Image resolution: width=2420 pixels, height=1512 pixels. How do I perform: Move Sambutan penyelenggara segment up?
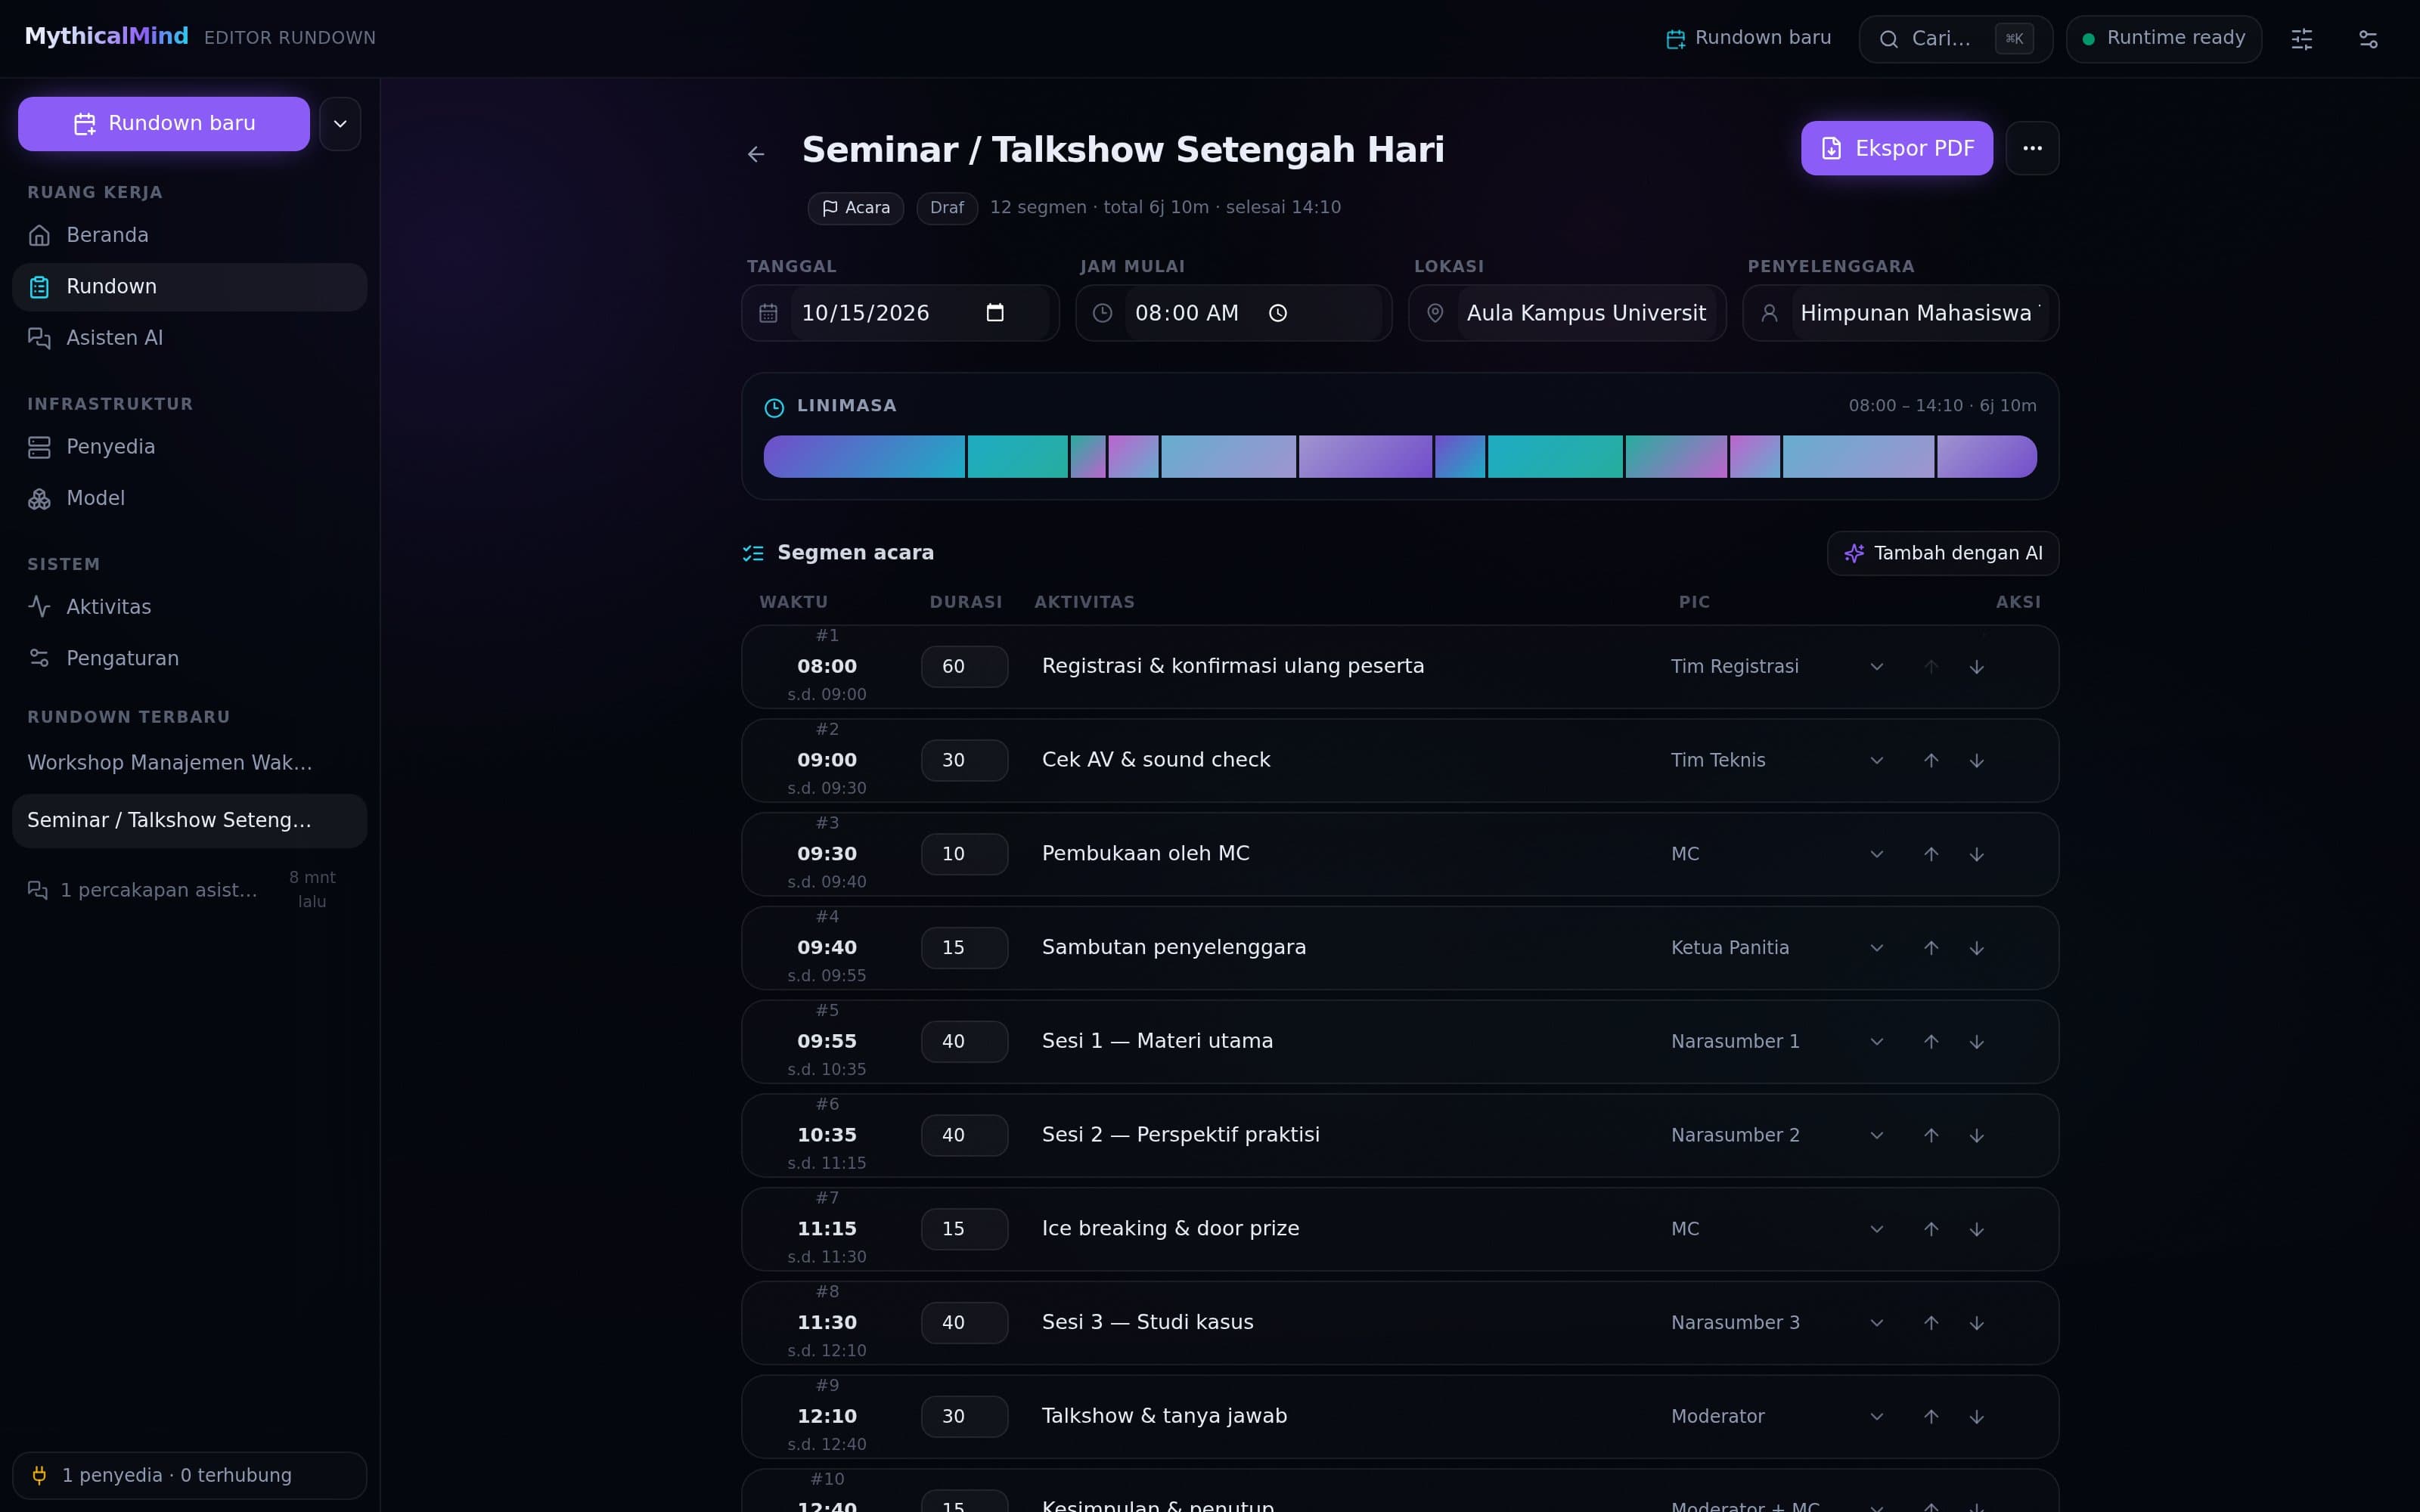[1931, 948]
